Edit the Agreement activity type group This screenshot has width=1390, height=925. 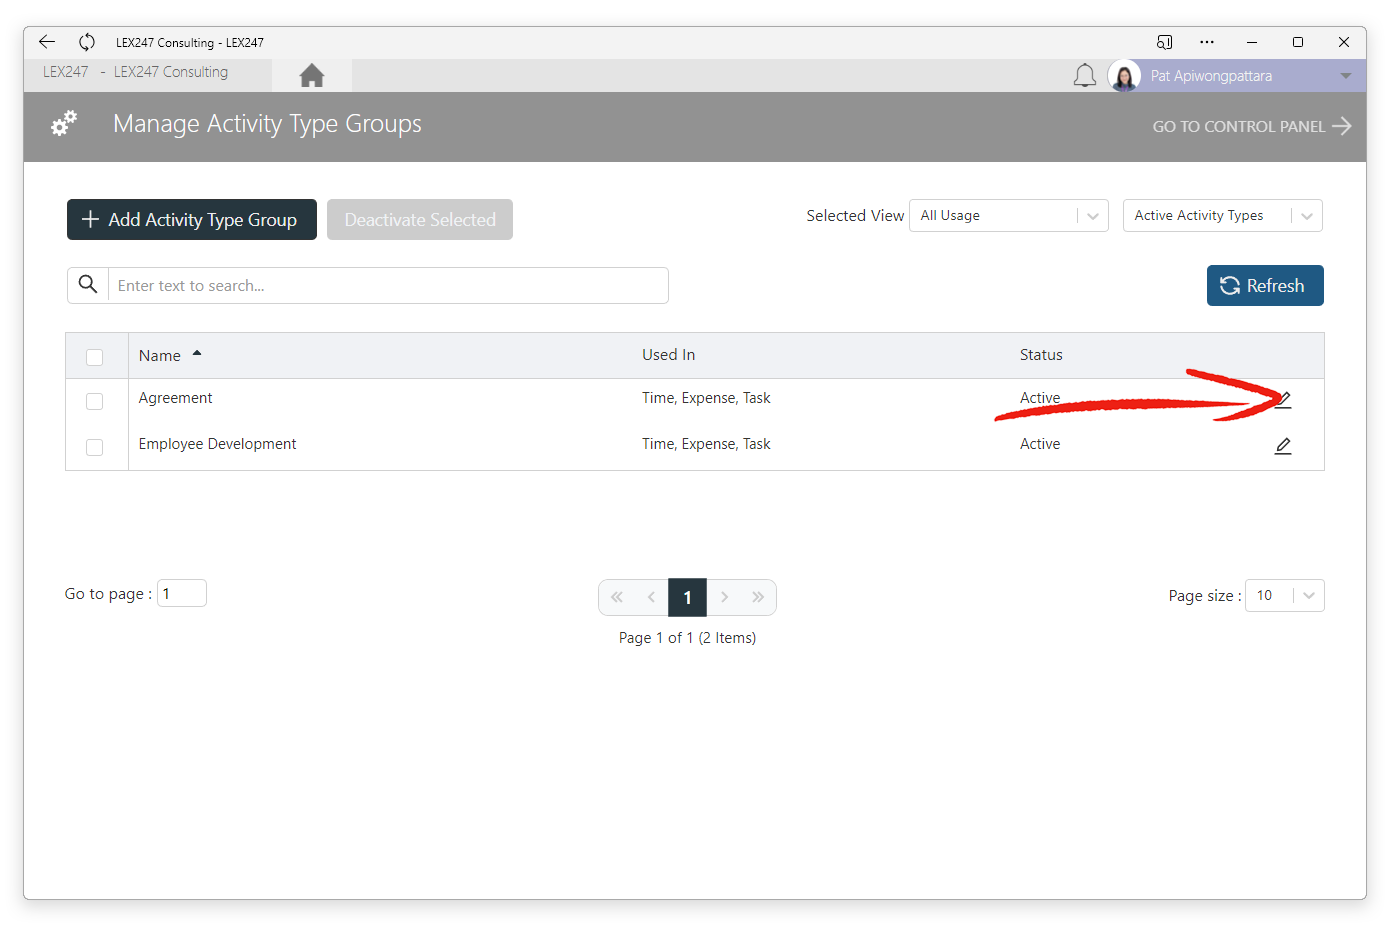pos(1283,400)
